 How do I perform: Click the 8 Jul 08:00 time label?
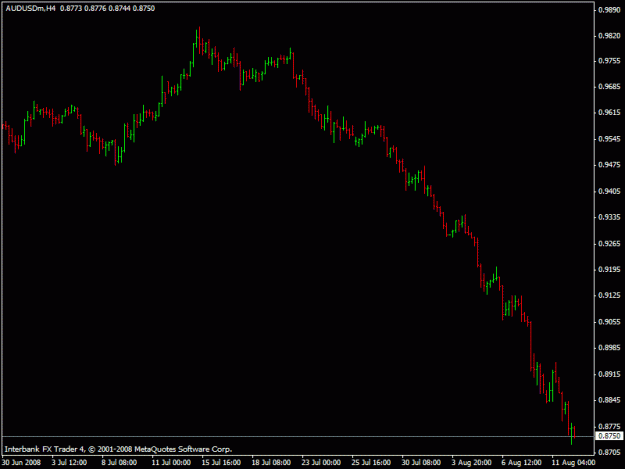point(119,463)
